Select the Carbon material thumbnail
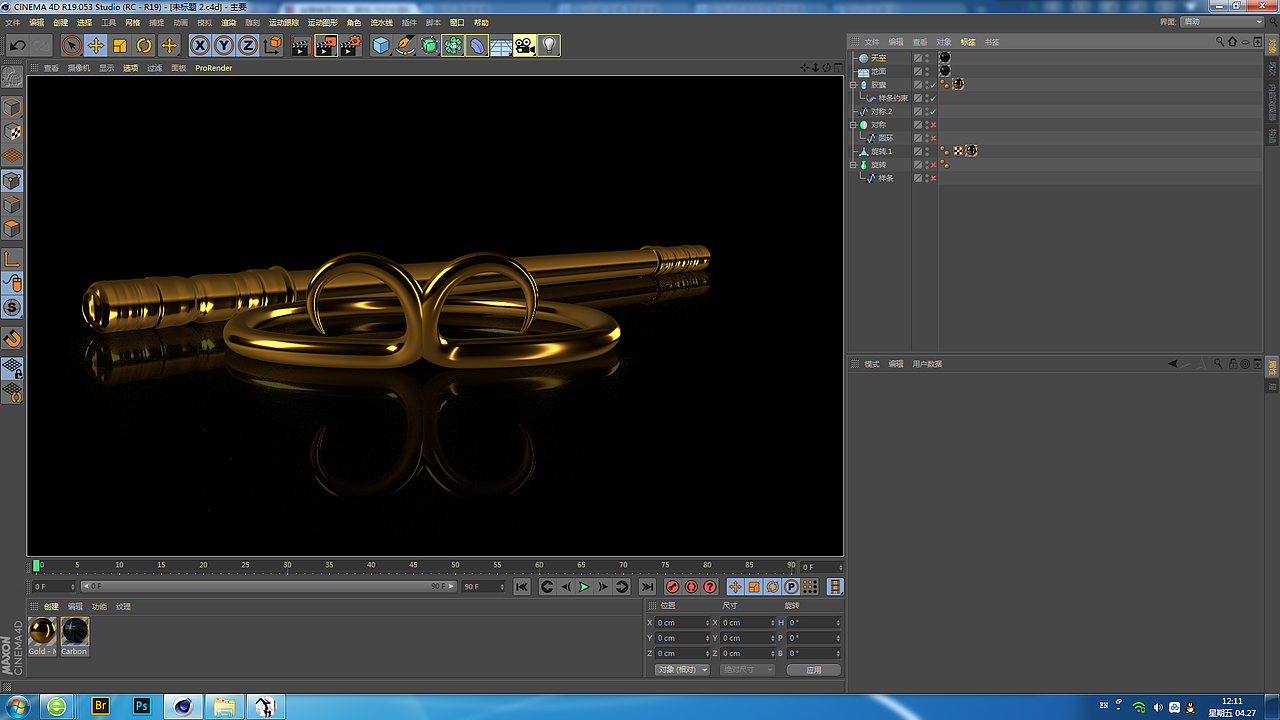 click(x=74, y=636)
